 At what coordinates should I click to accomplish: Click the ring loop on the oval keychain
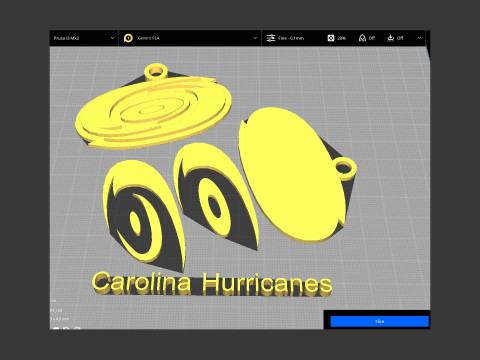[x=345, y=168]
